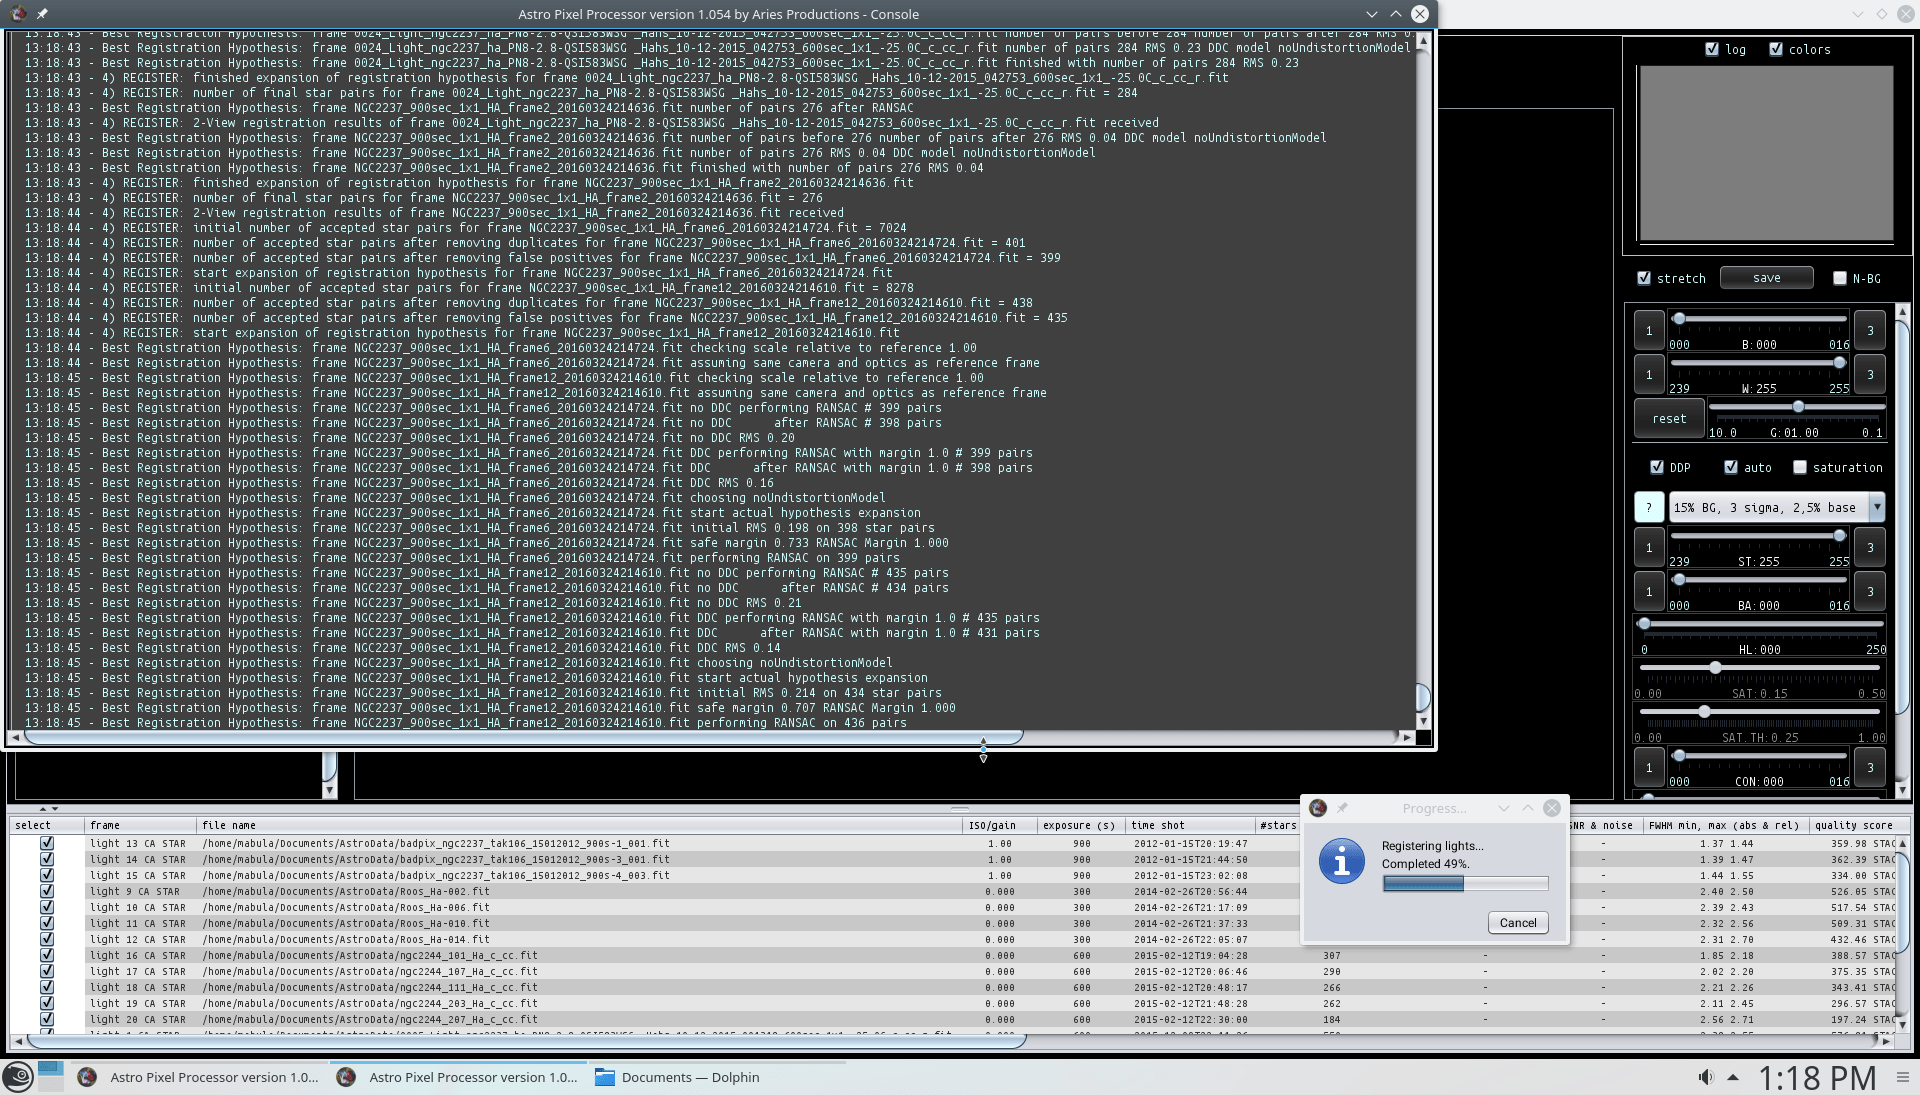Screen dimensions: 1920x1095
Task: Click the frame table horizontal scrollbar thumb
Action: 525,1041
